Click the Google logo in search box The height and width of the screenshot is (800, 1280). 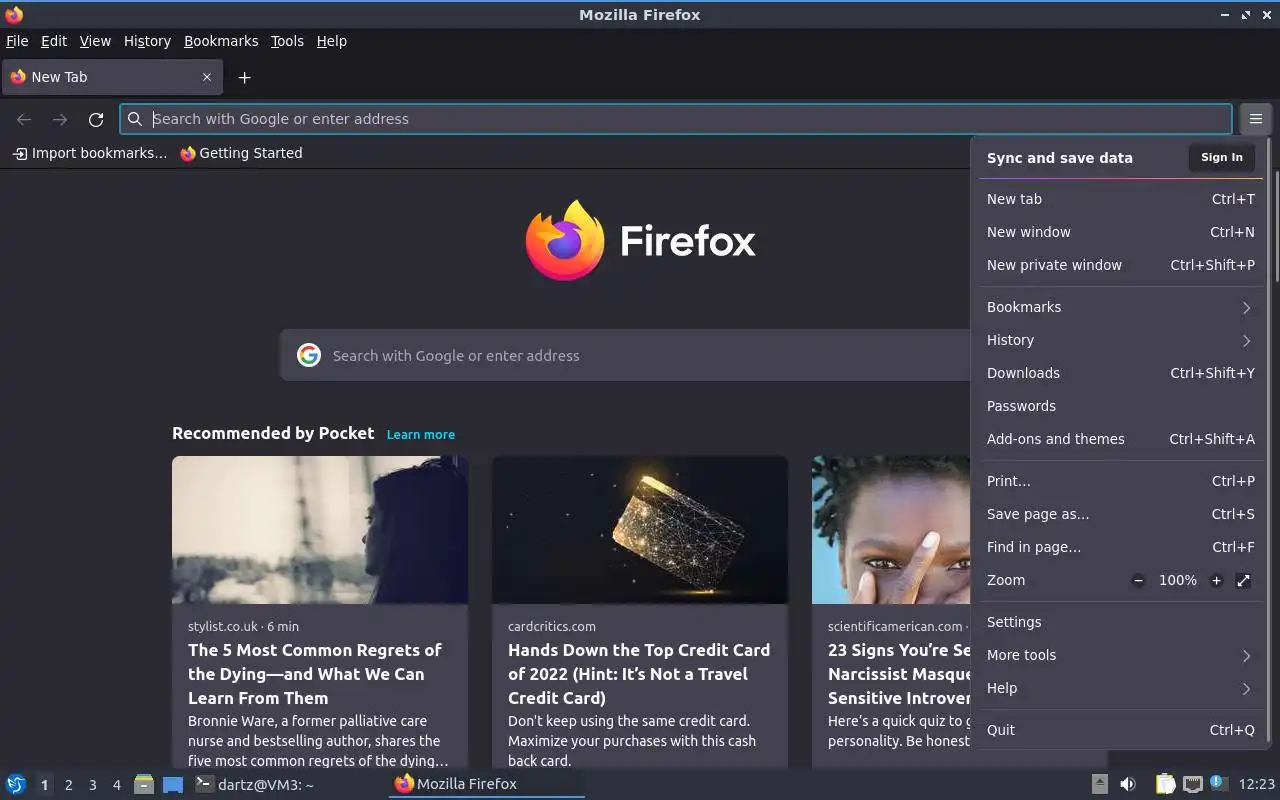point(309,355)
